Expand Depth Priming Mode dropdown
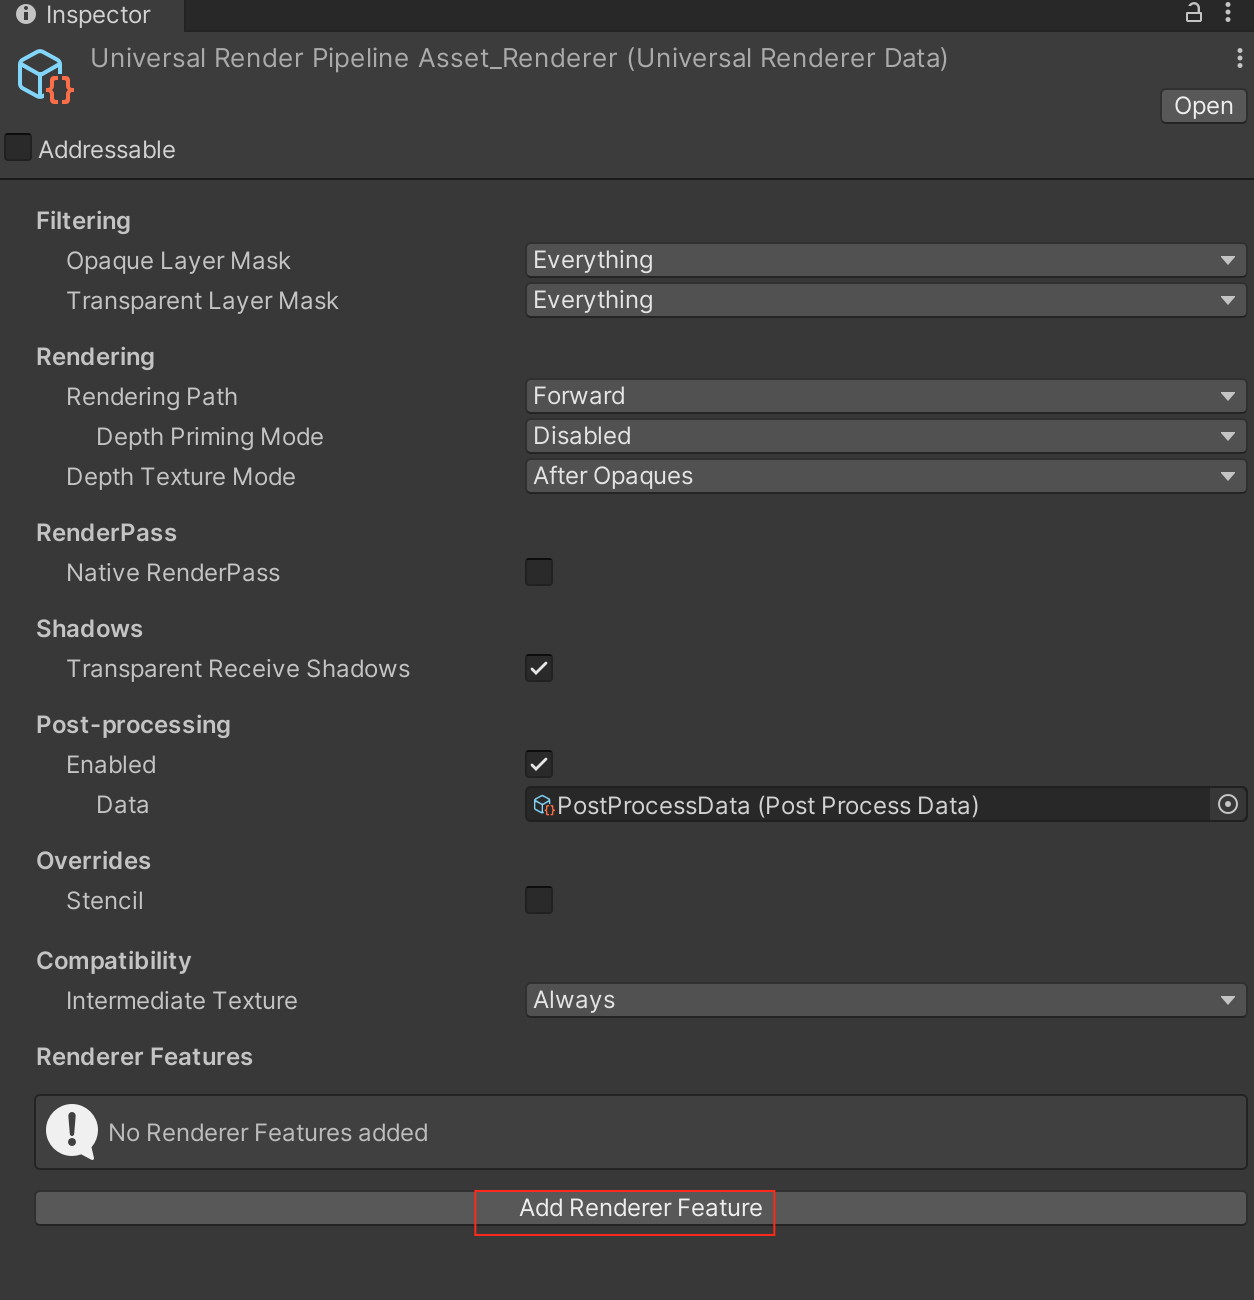This screenshot has width=1254, height=1300. click(x=885, y=436)
